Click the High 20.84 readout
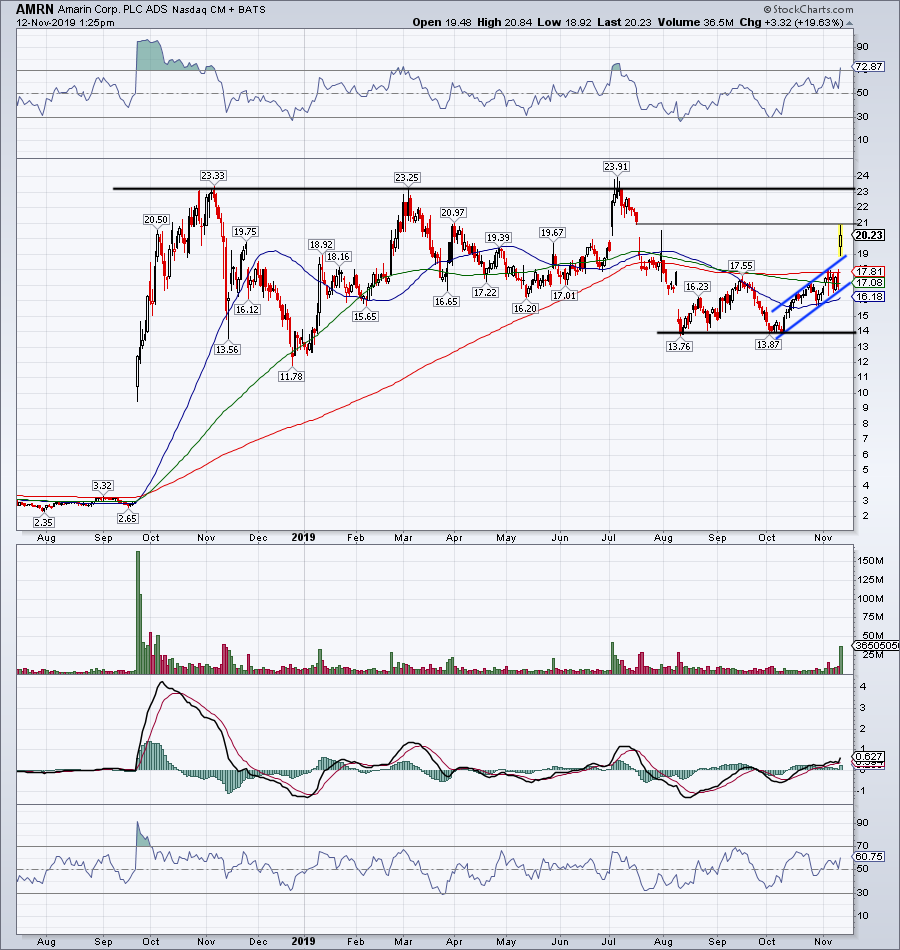 [504, 22]
